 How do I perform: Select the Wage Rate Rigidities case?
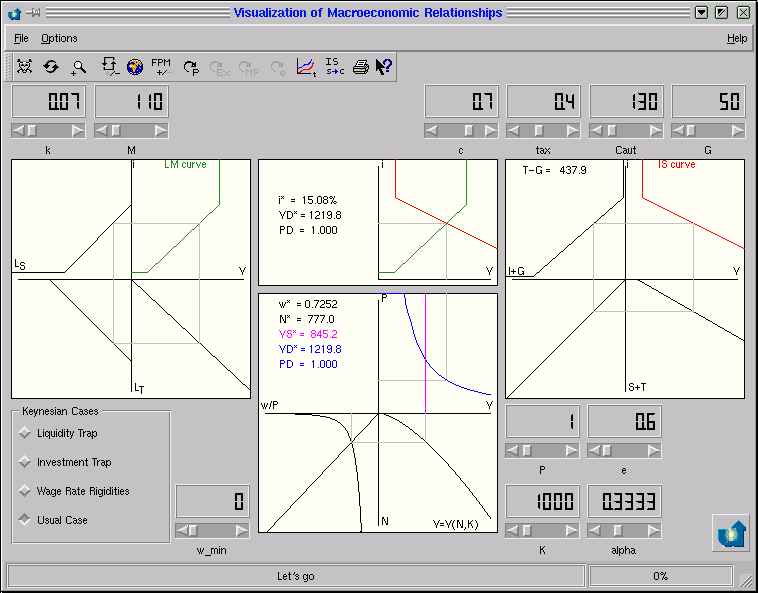pyautogui.click(x=74, y=491)
